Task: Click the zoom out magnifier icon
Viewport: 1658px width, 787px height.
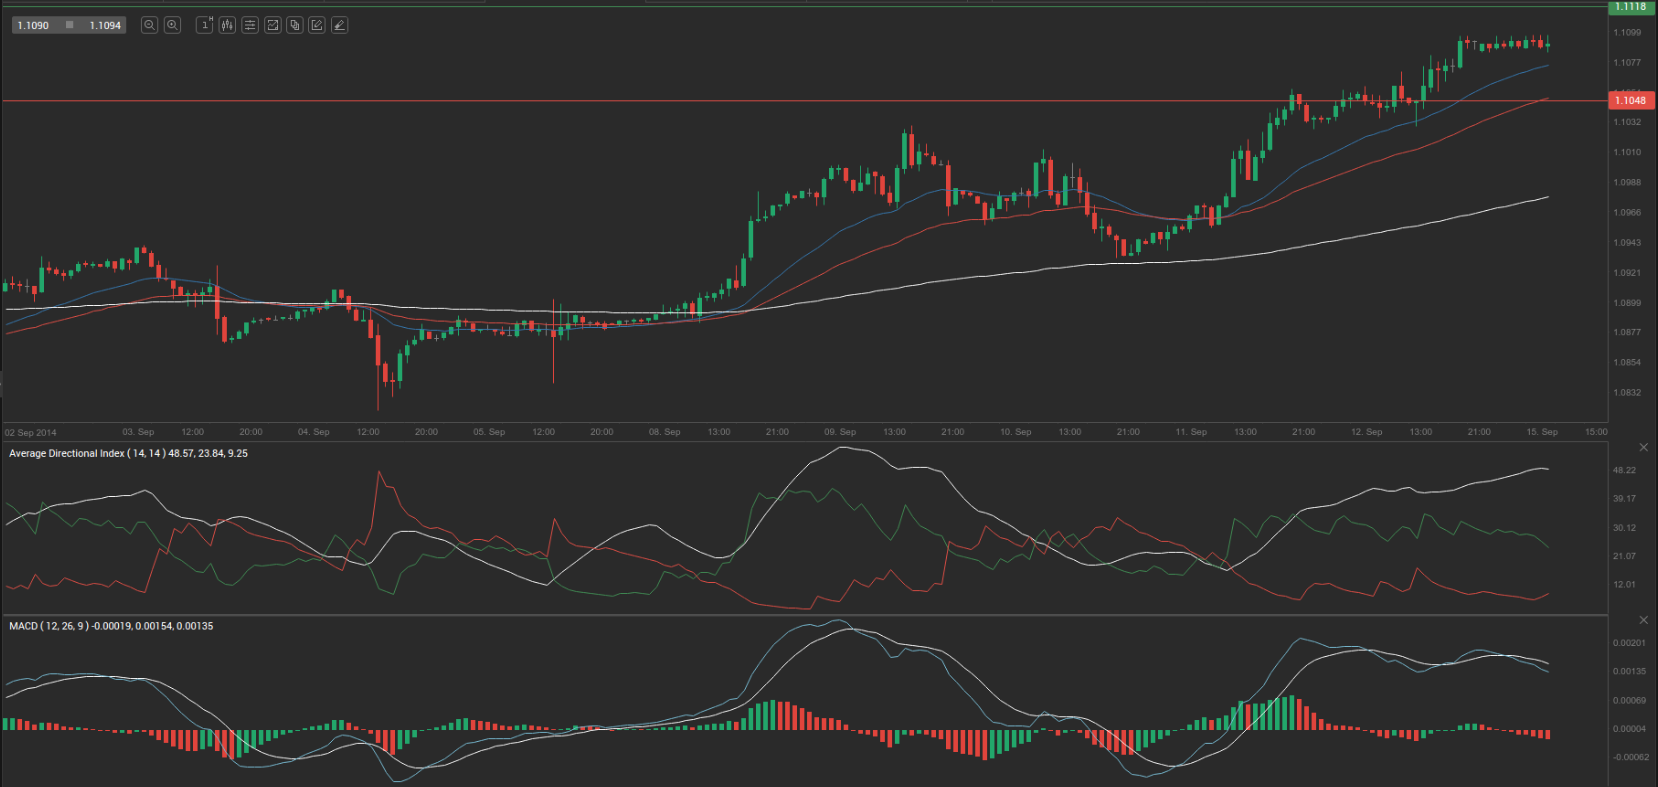Action: tap(149, 25)
